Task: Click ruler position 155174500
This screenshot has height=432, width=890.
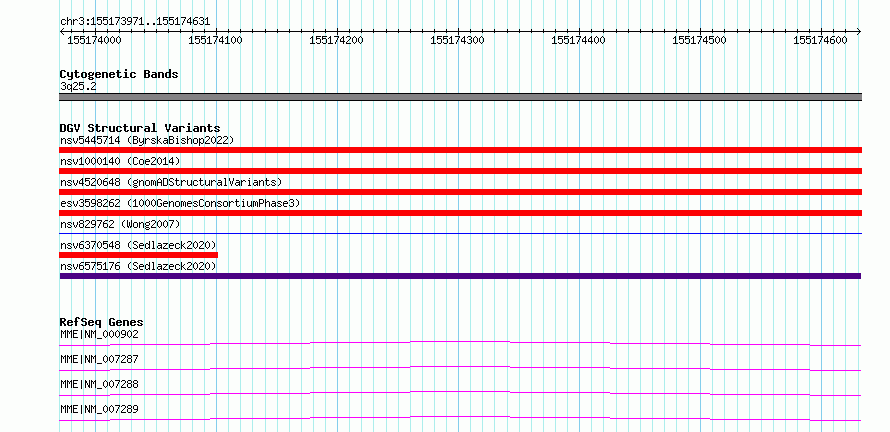Action: [699, 40]
